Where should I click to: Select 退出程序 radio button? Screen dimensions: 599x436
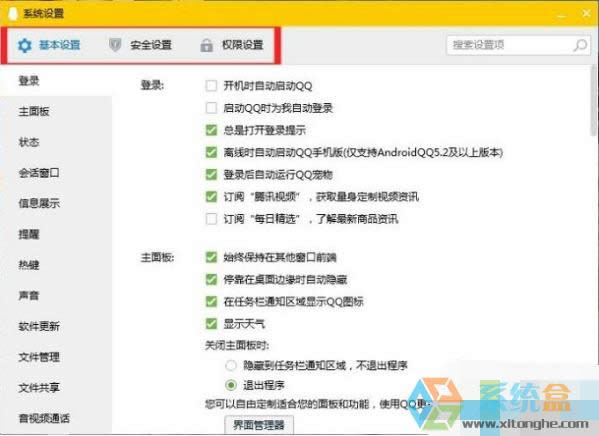[231, 385]
